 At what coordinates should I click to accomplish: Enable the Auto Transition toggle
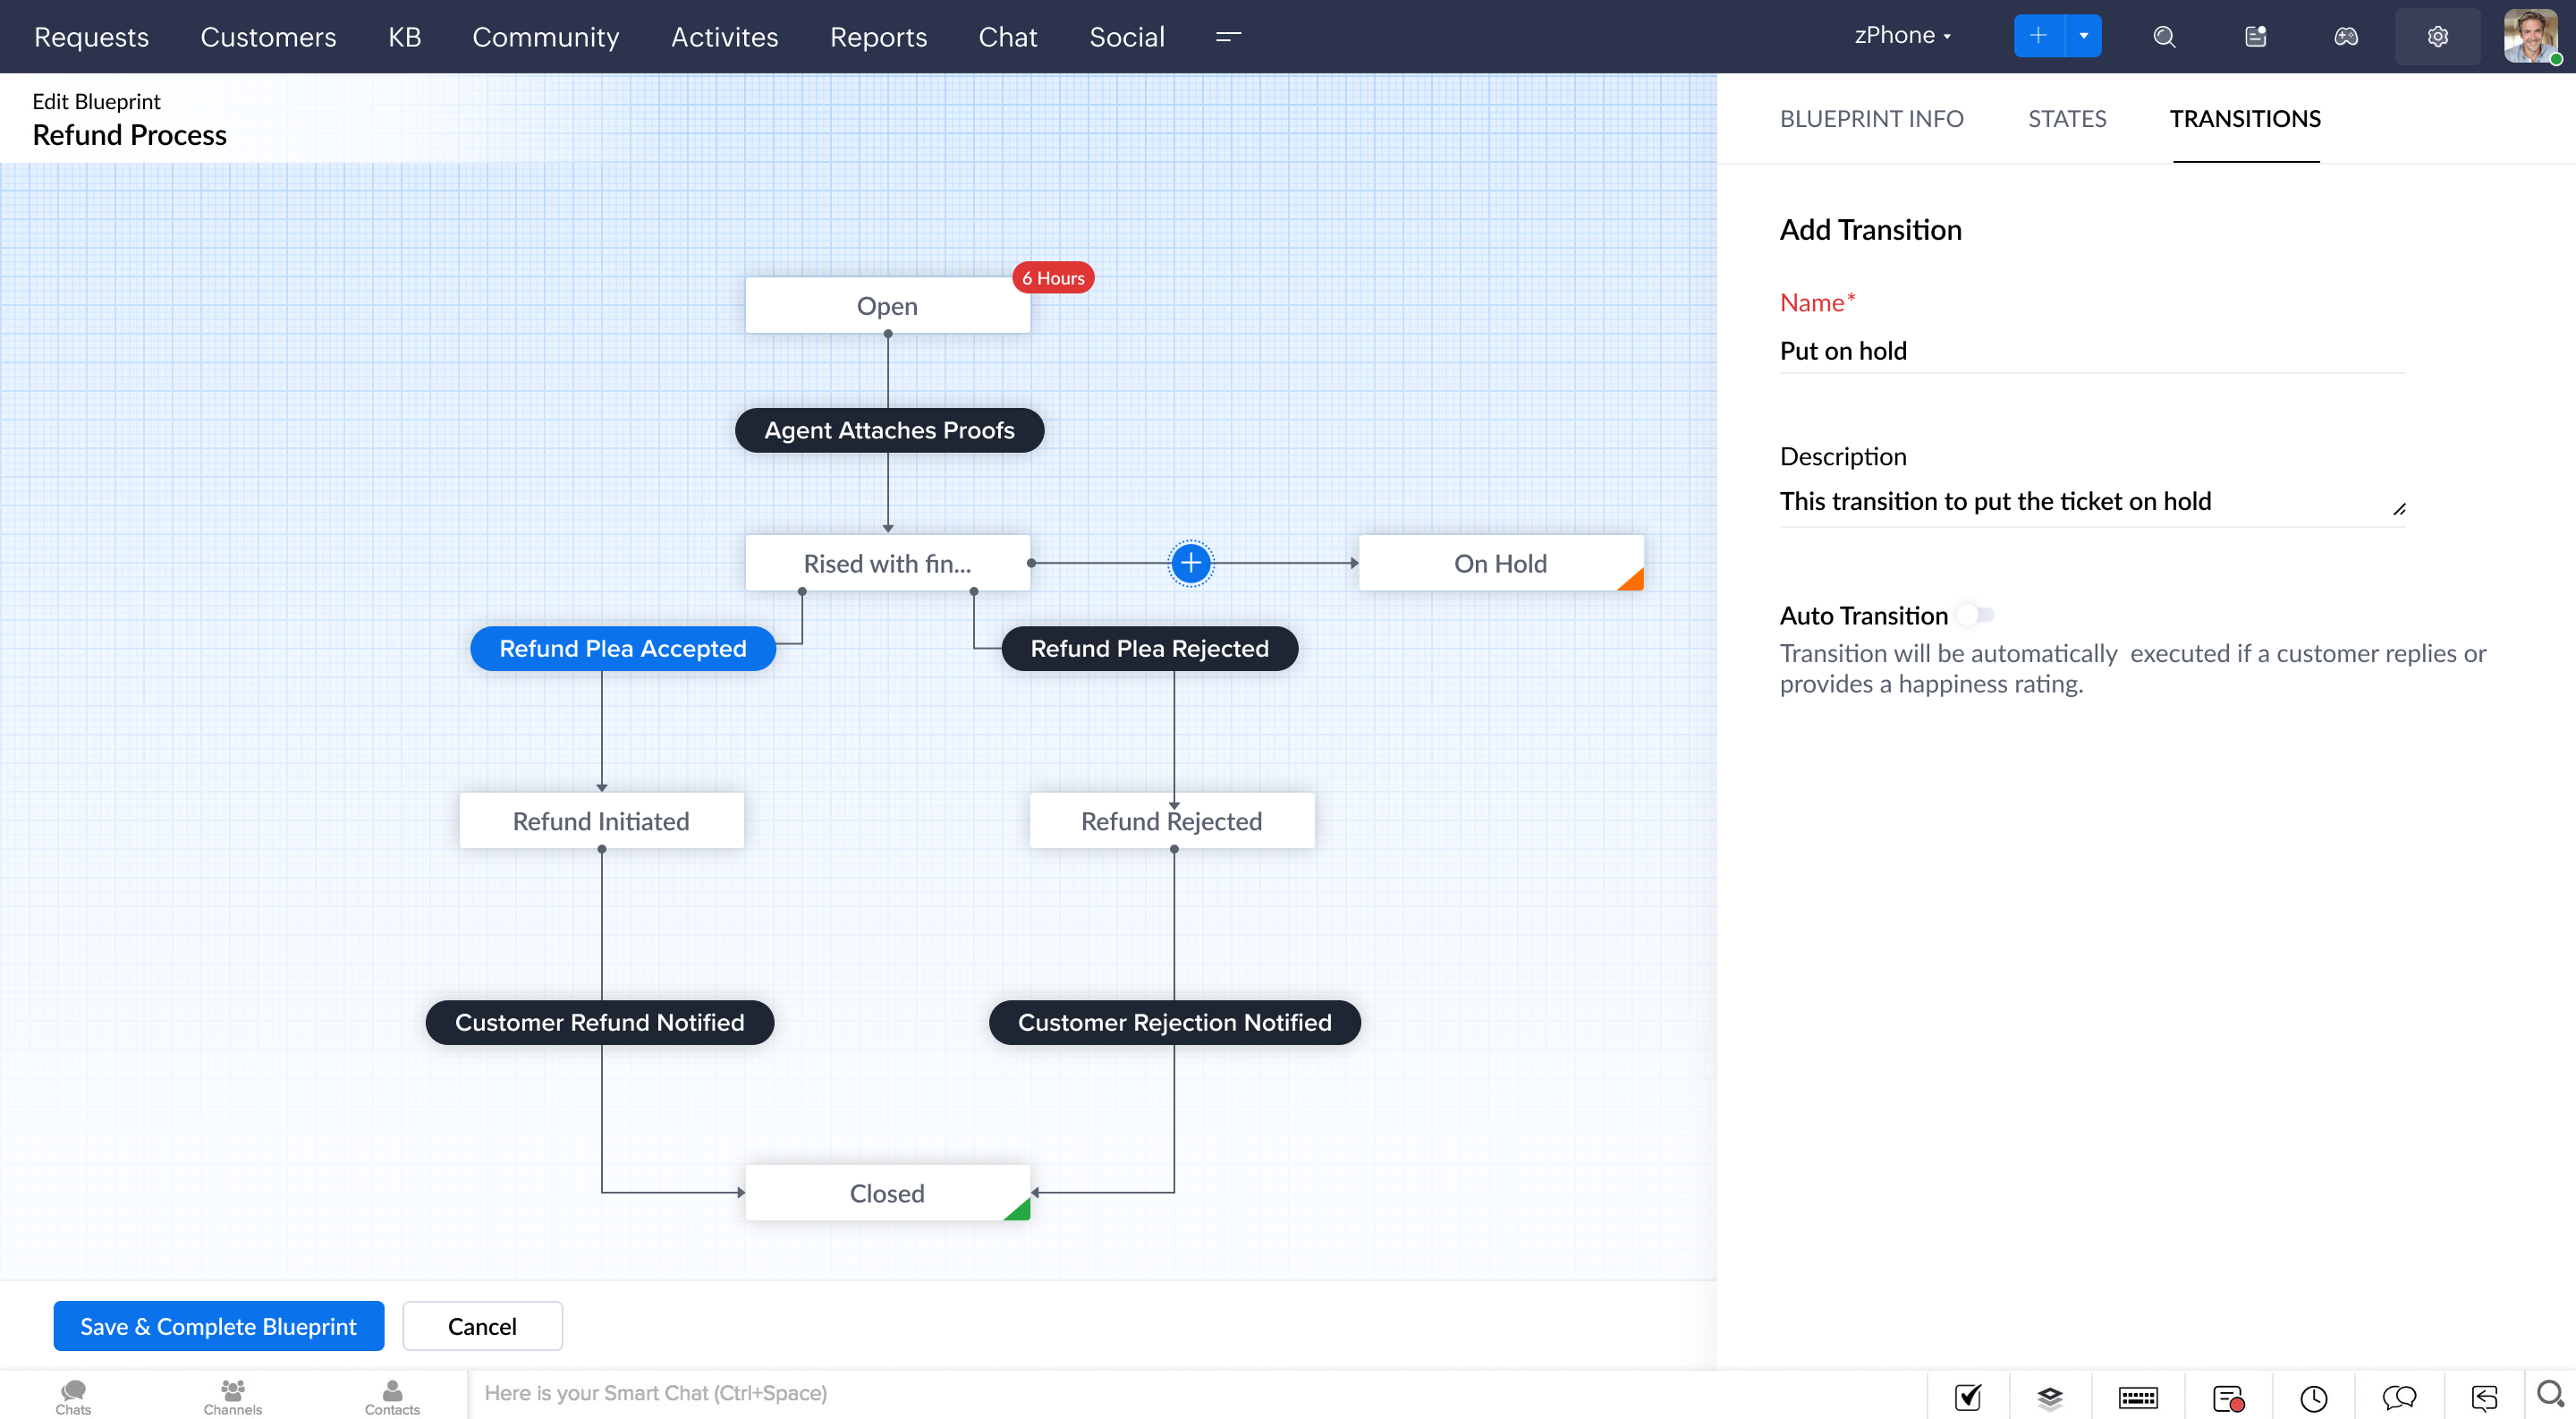tap(1975, 614)
